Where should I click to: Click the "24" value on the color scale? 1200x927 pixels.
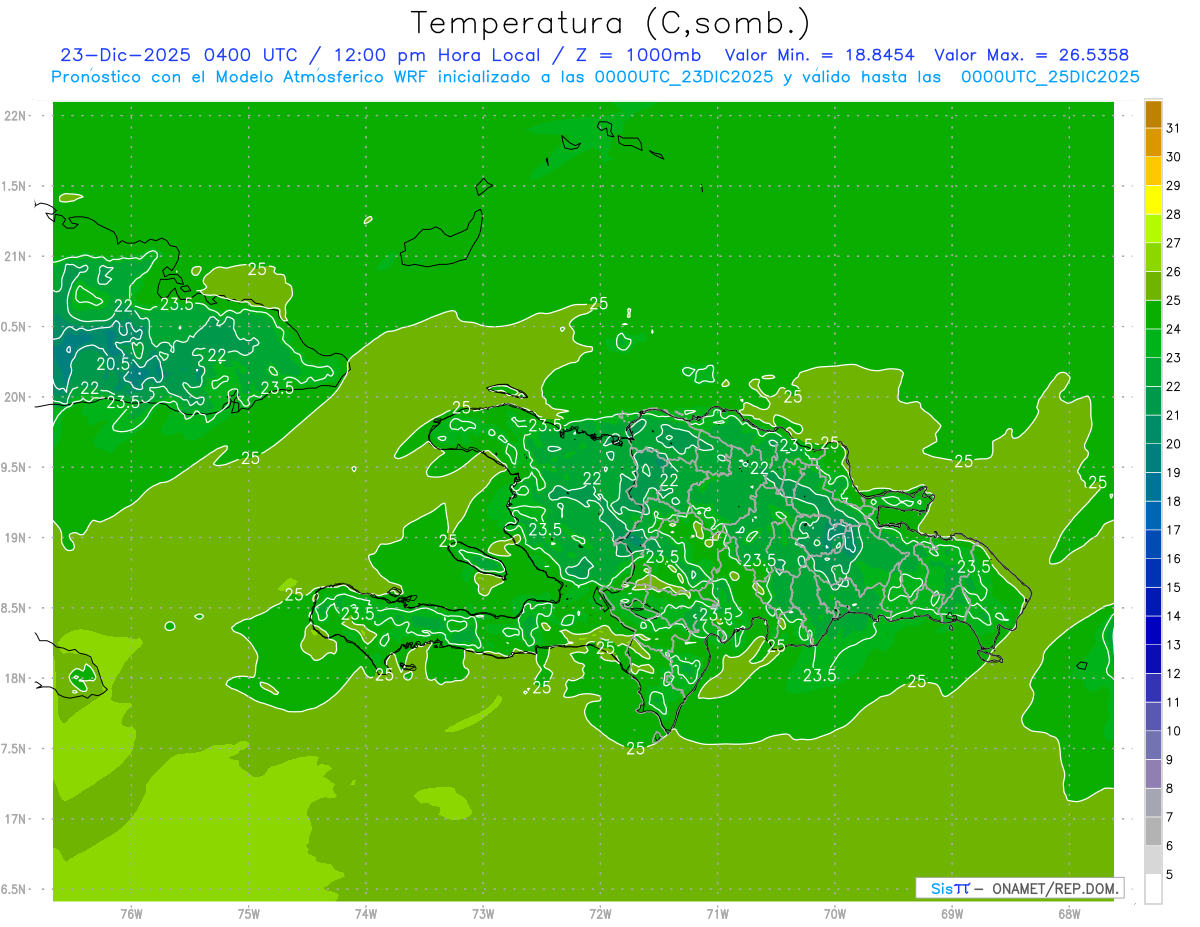click(x=1174, y=329)
